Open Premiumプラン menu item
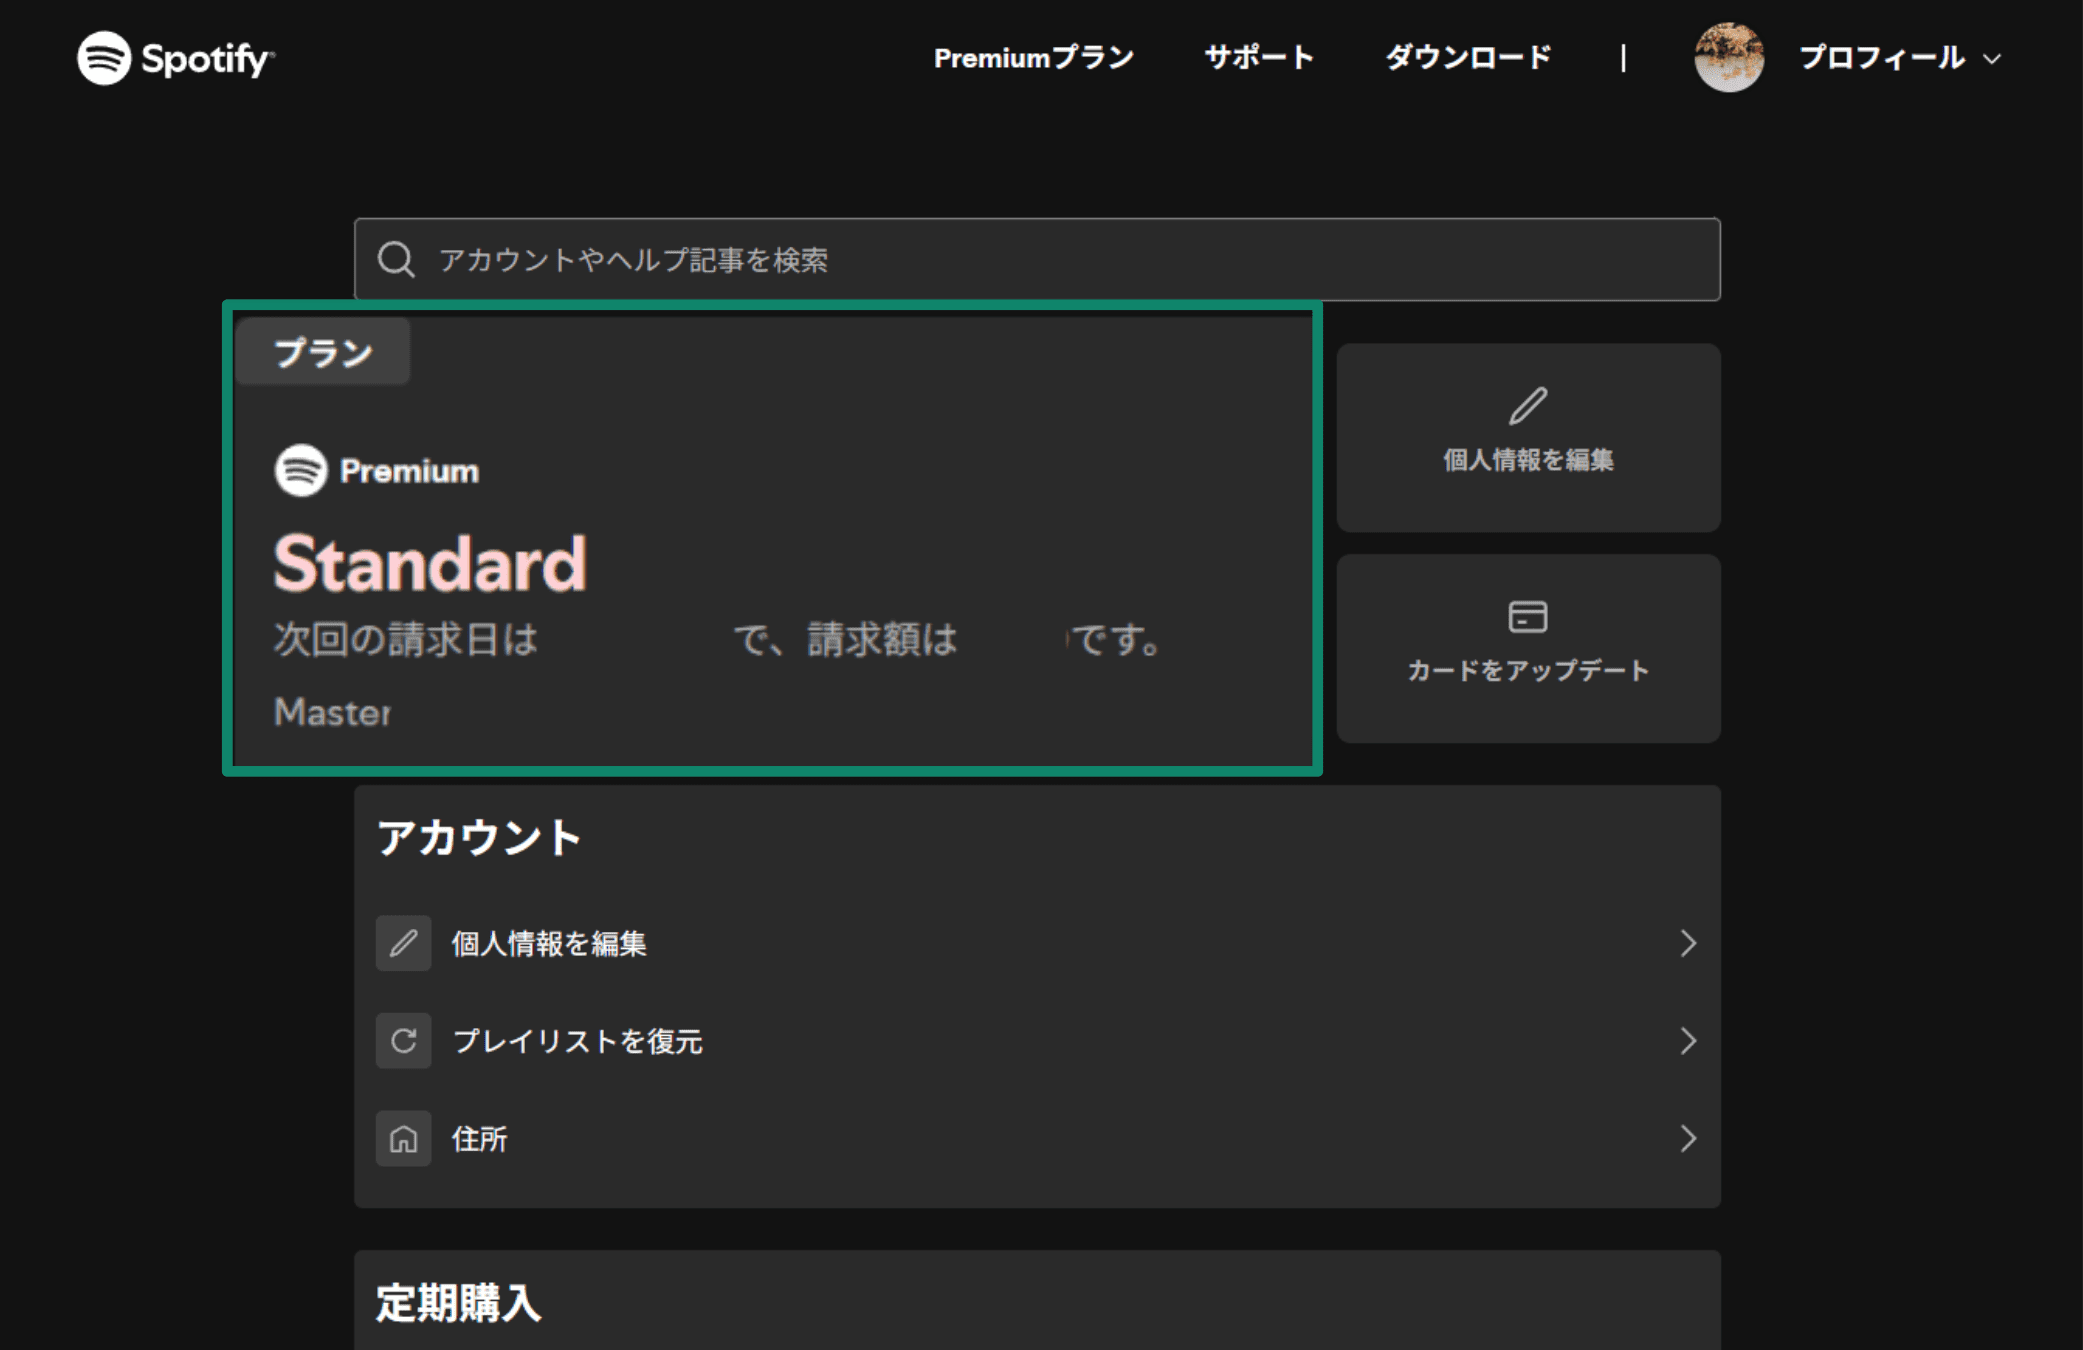The image size is (2083, 1350). click(1033, 58)
